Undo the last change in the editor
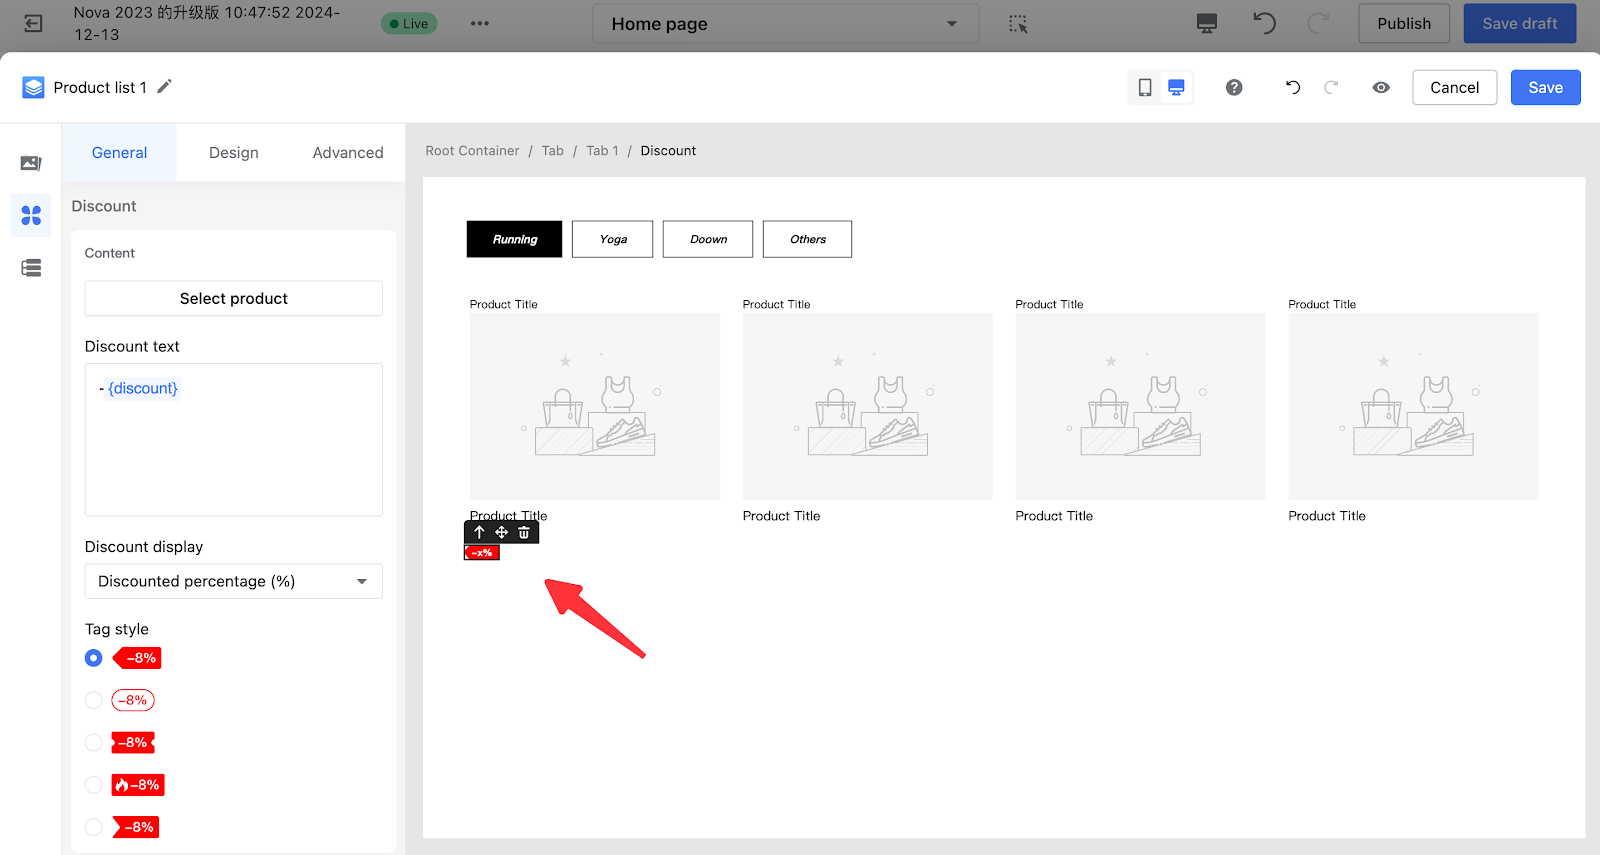 click(1292, 88)
